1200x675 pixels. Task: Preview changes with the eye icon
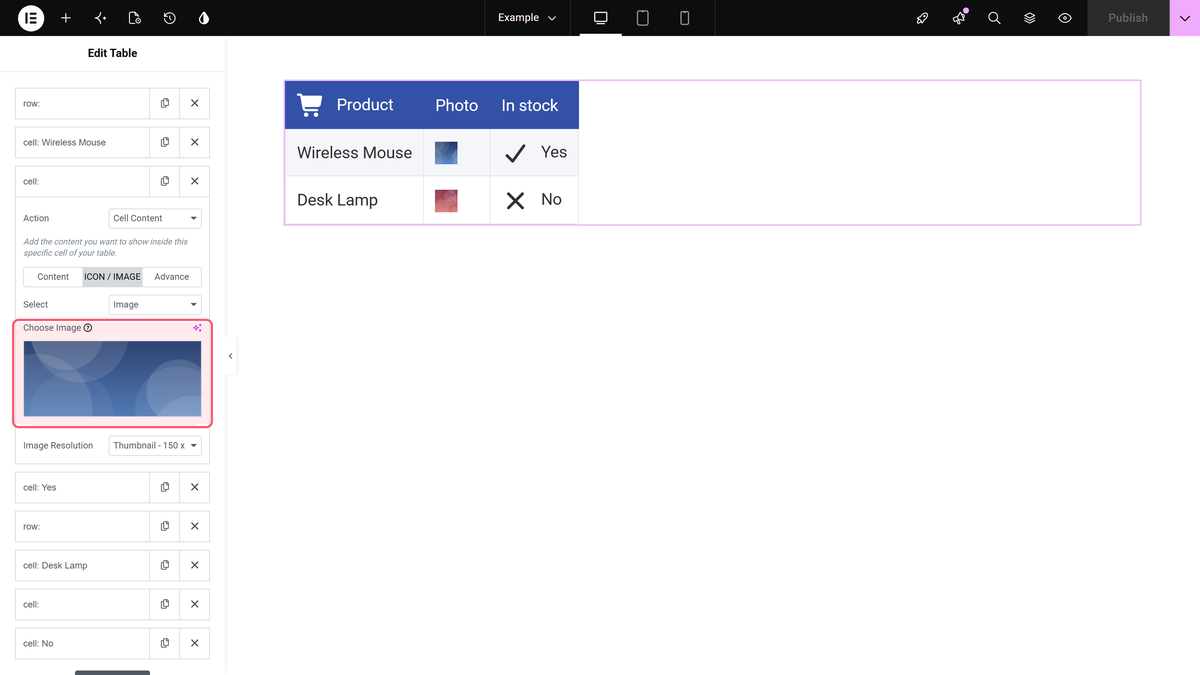[x=1065, y=18]
